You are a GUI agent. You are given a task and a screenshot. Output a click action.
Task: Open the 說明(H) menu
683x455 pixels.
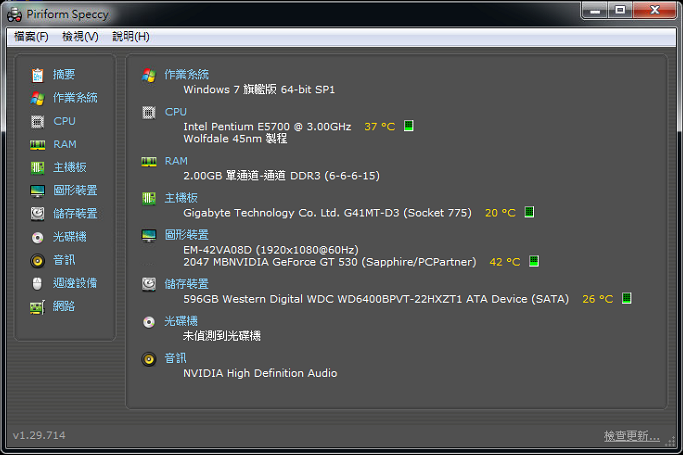[131, 37]
